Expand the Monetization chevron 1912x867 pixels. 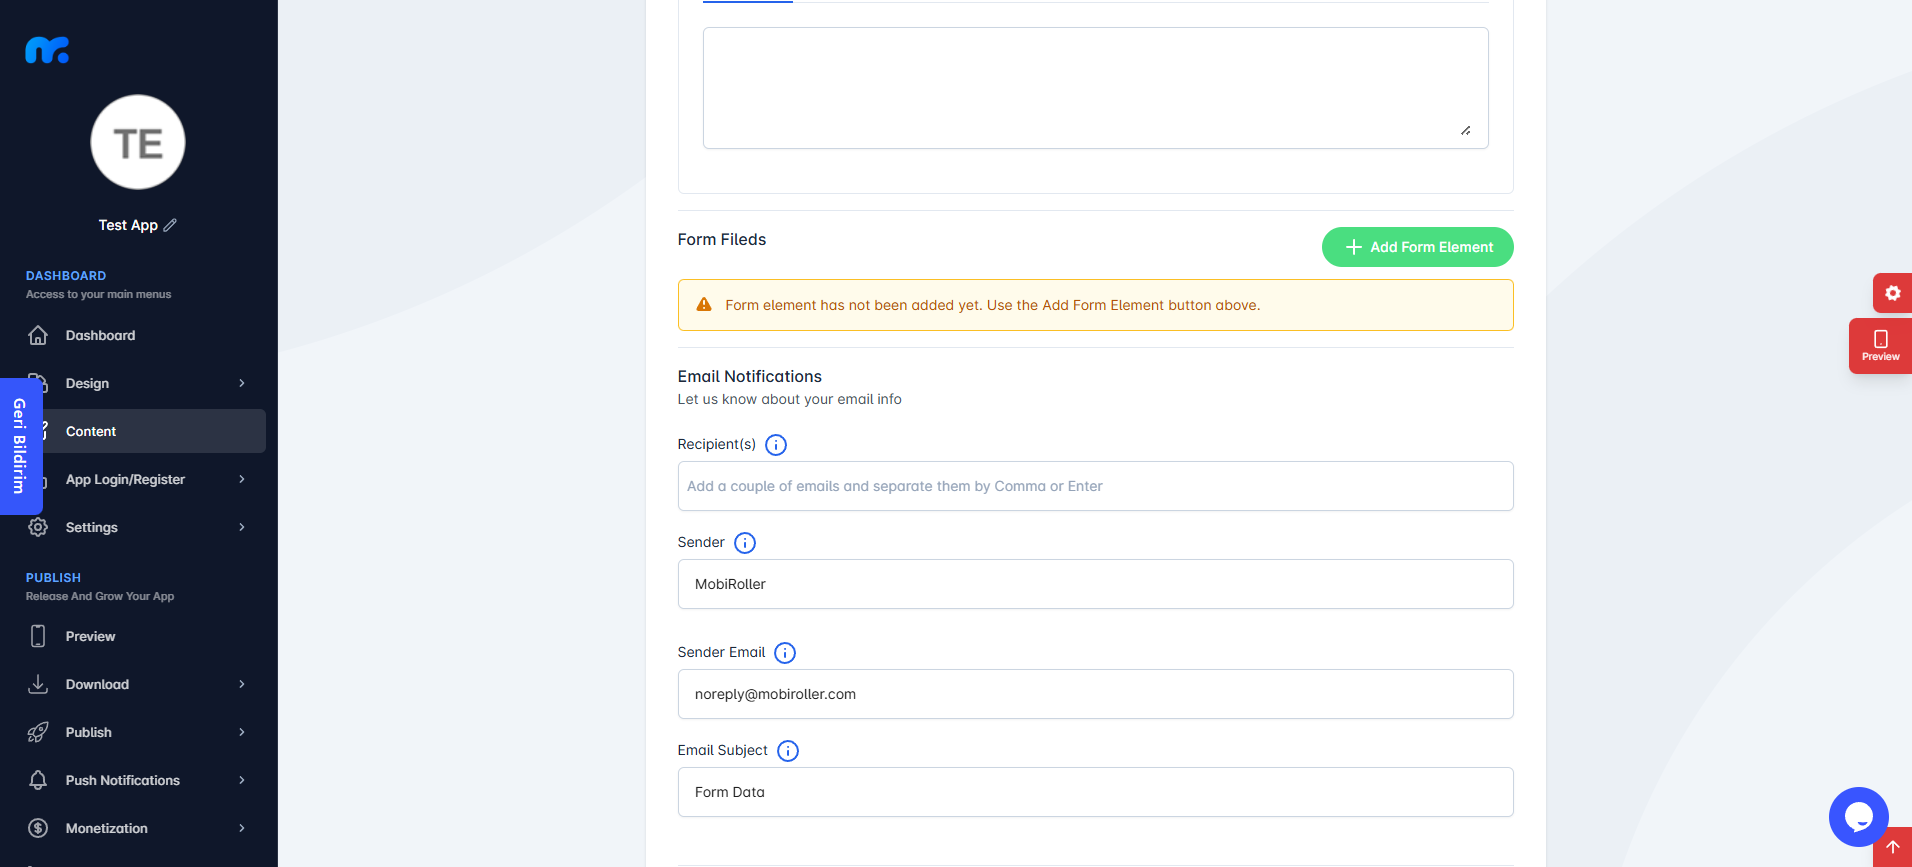click(242, 828)
